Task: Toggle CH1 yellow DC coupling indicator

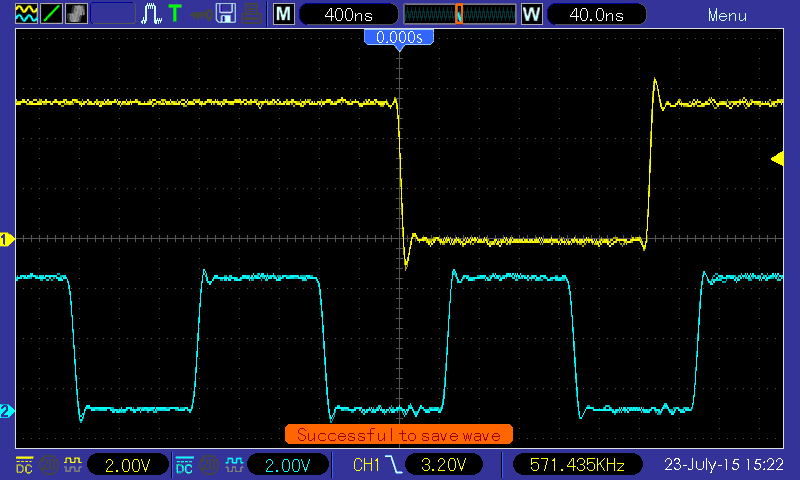Action: point(22,464)
